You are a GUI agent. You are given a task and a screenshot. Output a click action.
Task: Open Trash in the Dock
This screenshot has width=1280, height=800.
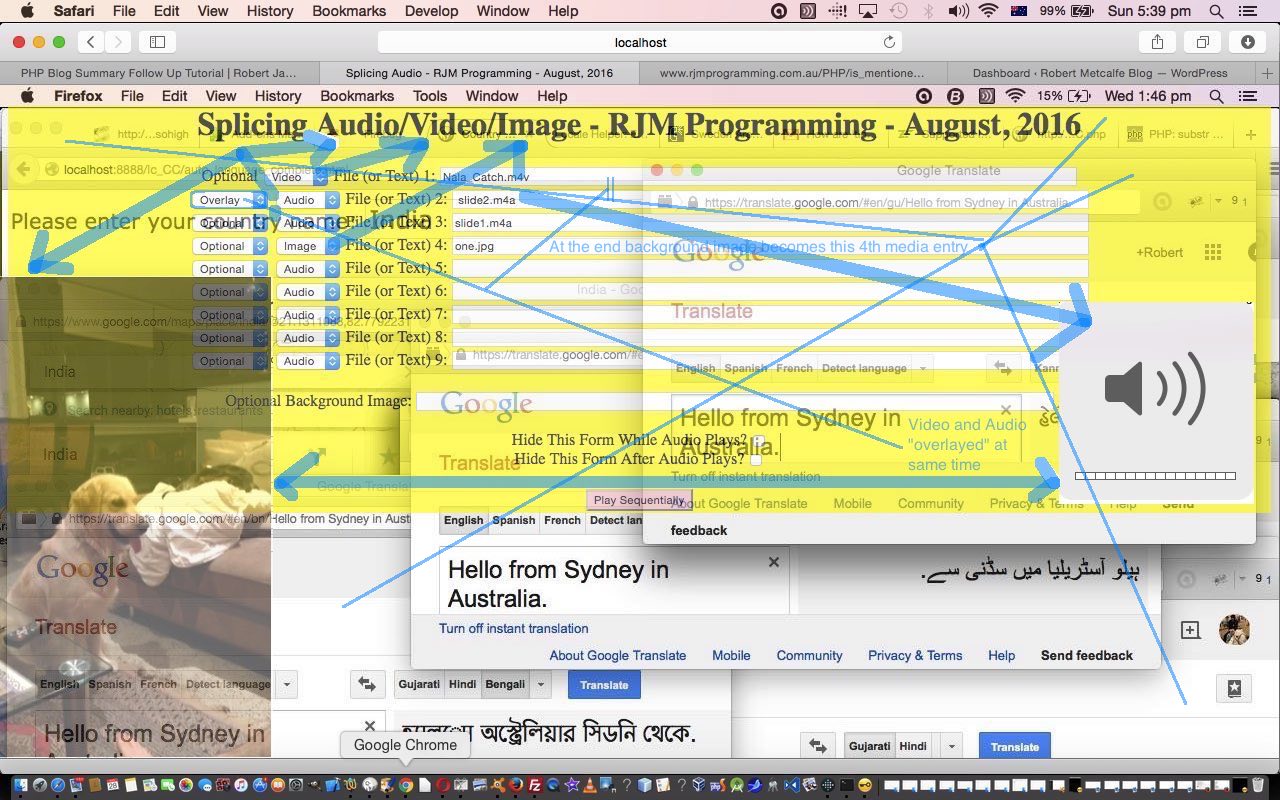tap(1258, 786)
